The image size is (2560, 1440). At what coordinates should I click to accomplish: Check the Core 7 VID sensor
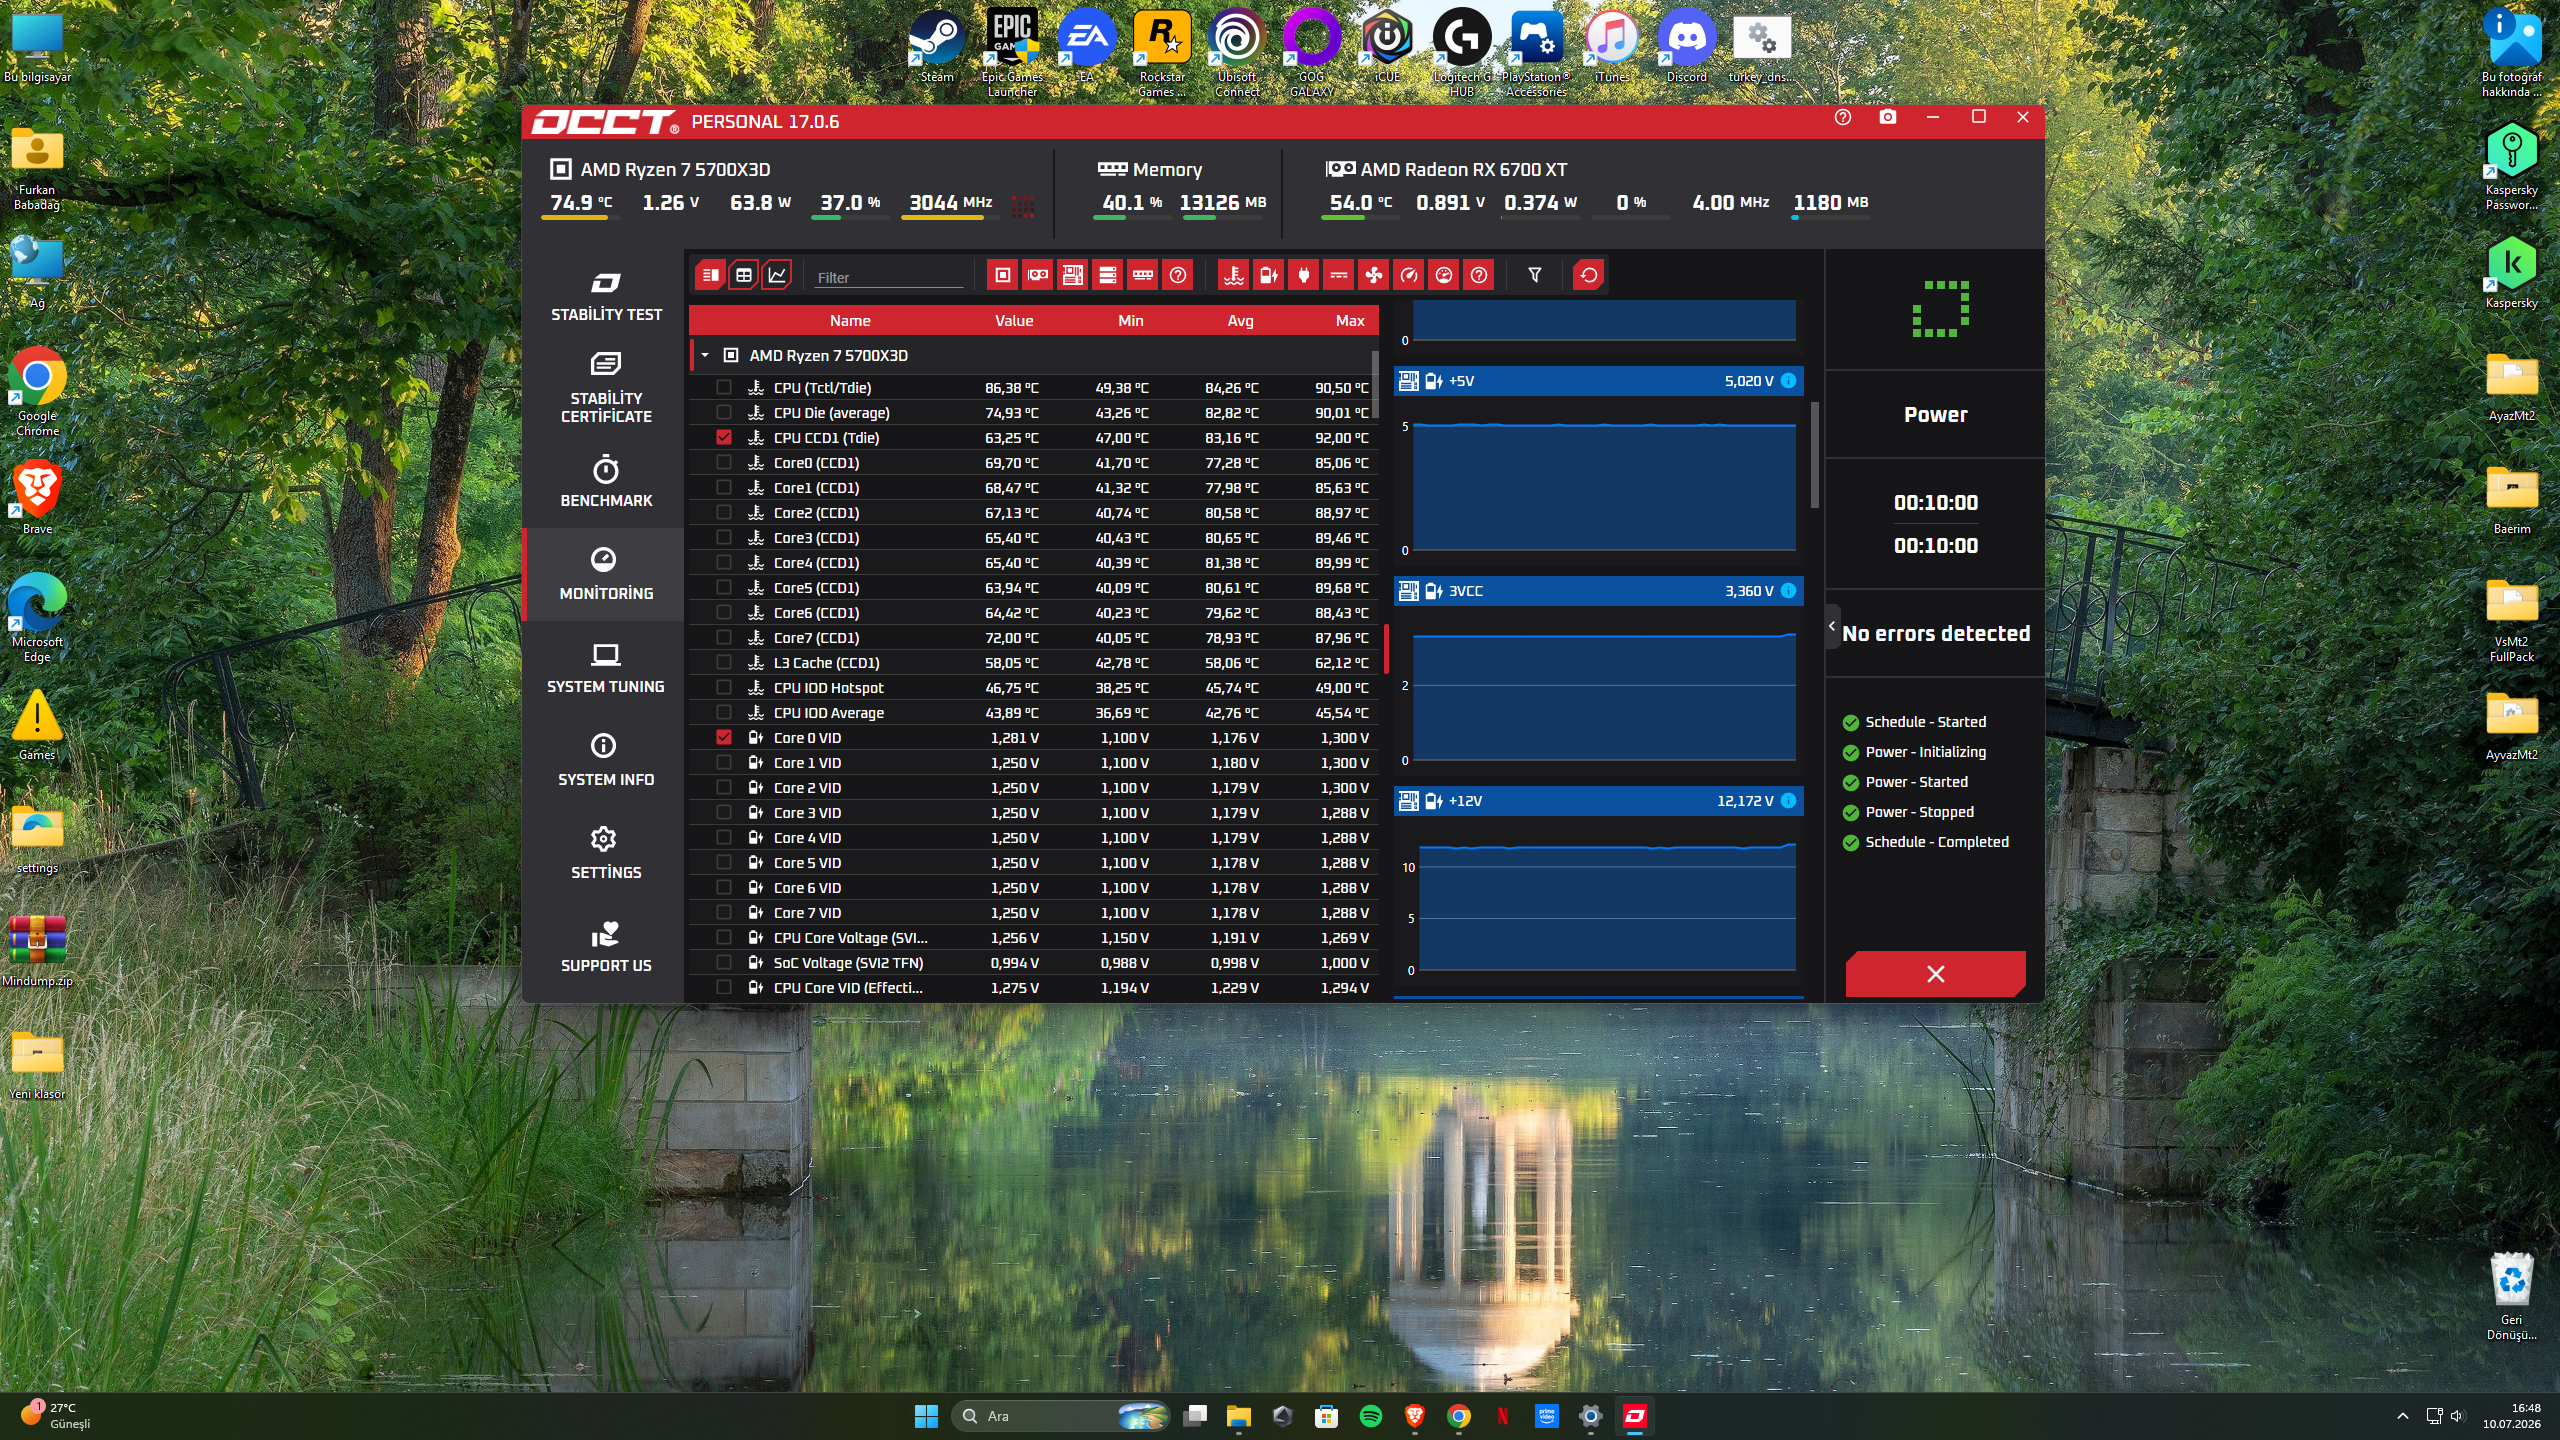724,913
